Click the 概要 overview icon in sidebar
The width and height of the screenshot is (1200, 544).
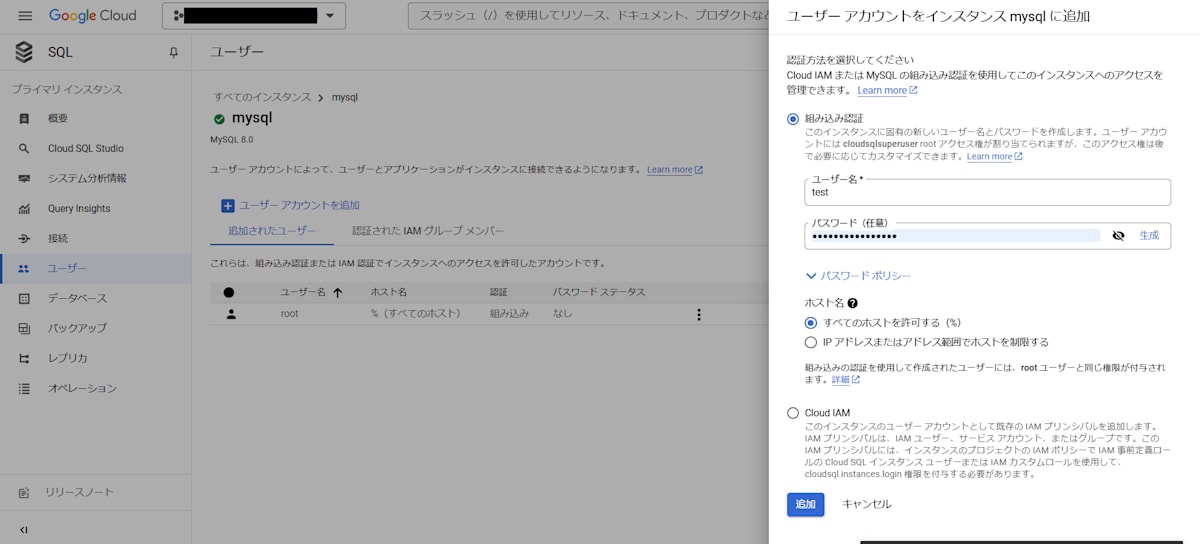click(x=24, y=118)
